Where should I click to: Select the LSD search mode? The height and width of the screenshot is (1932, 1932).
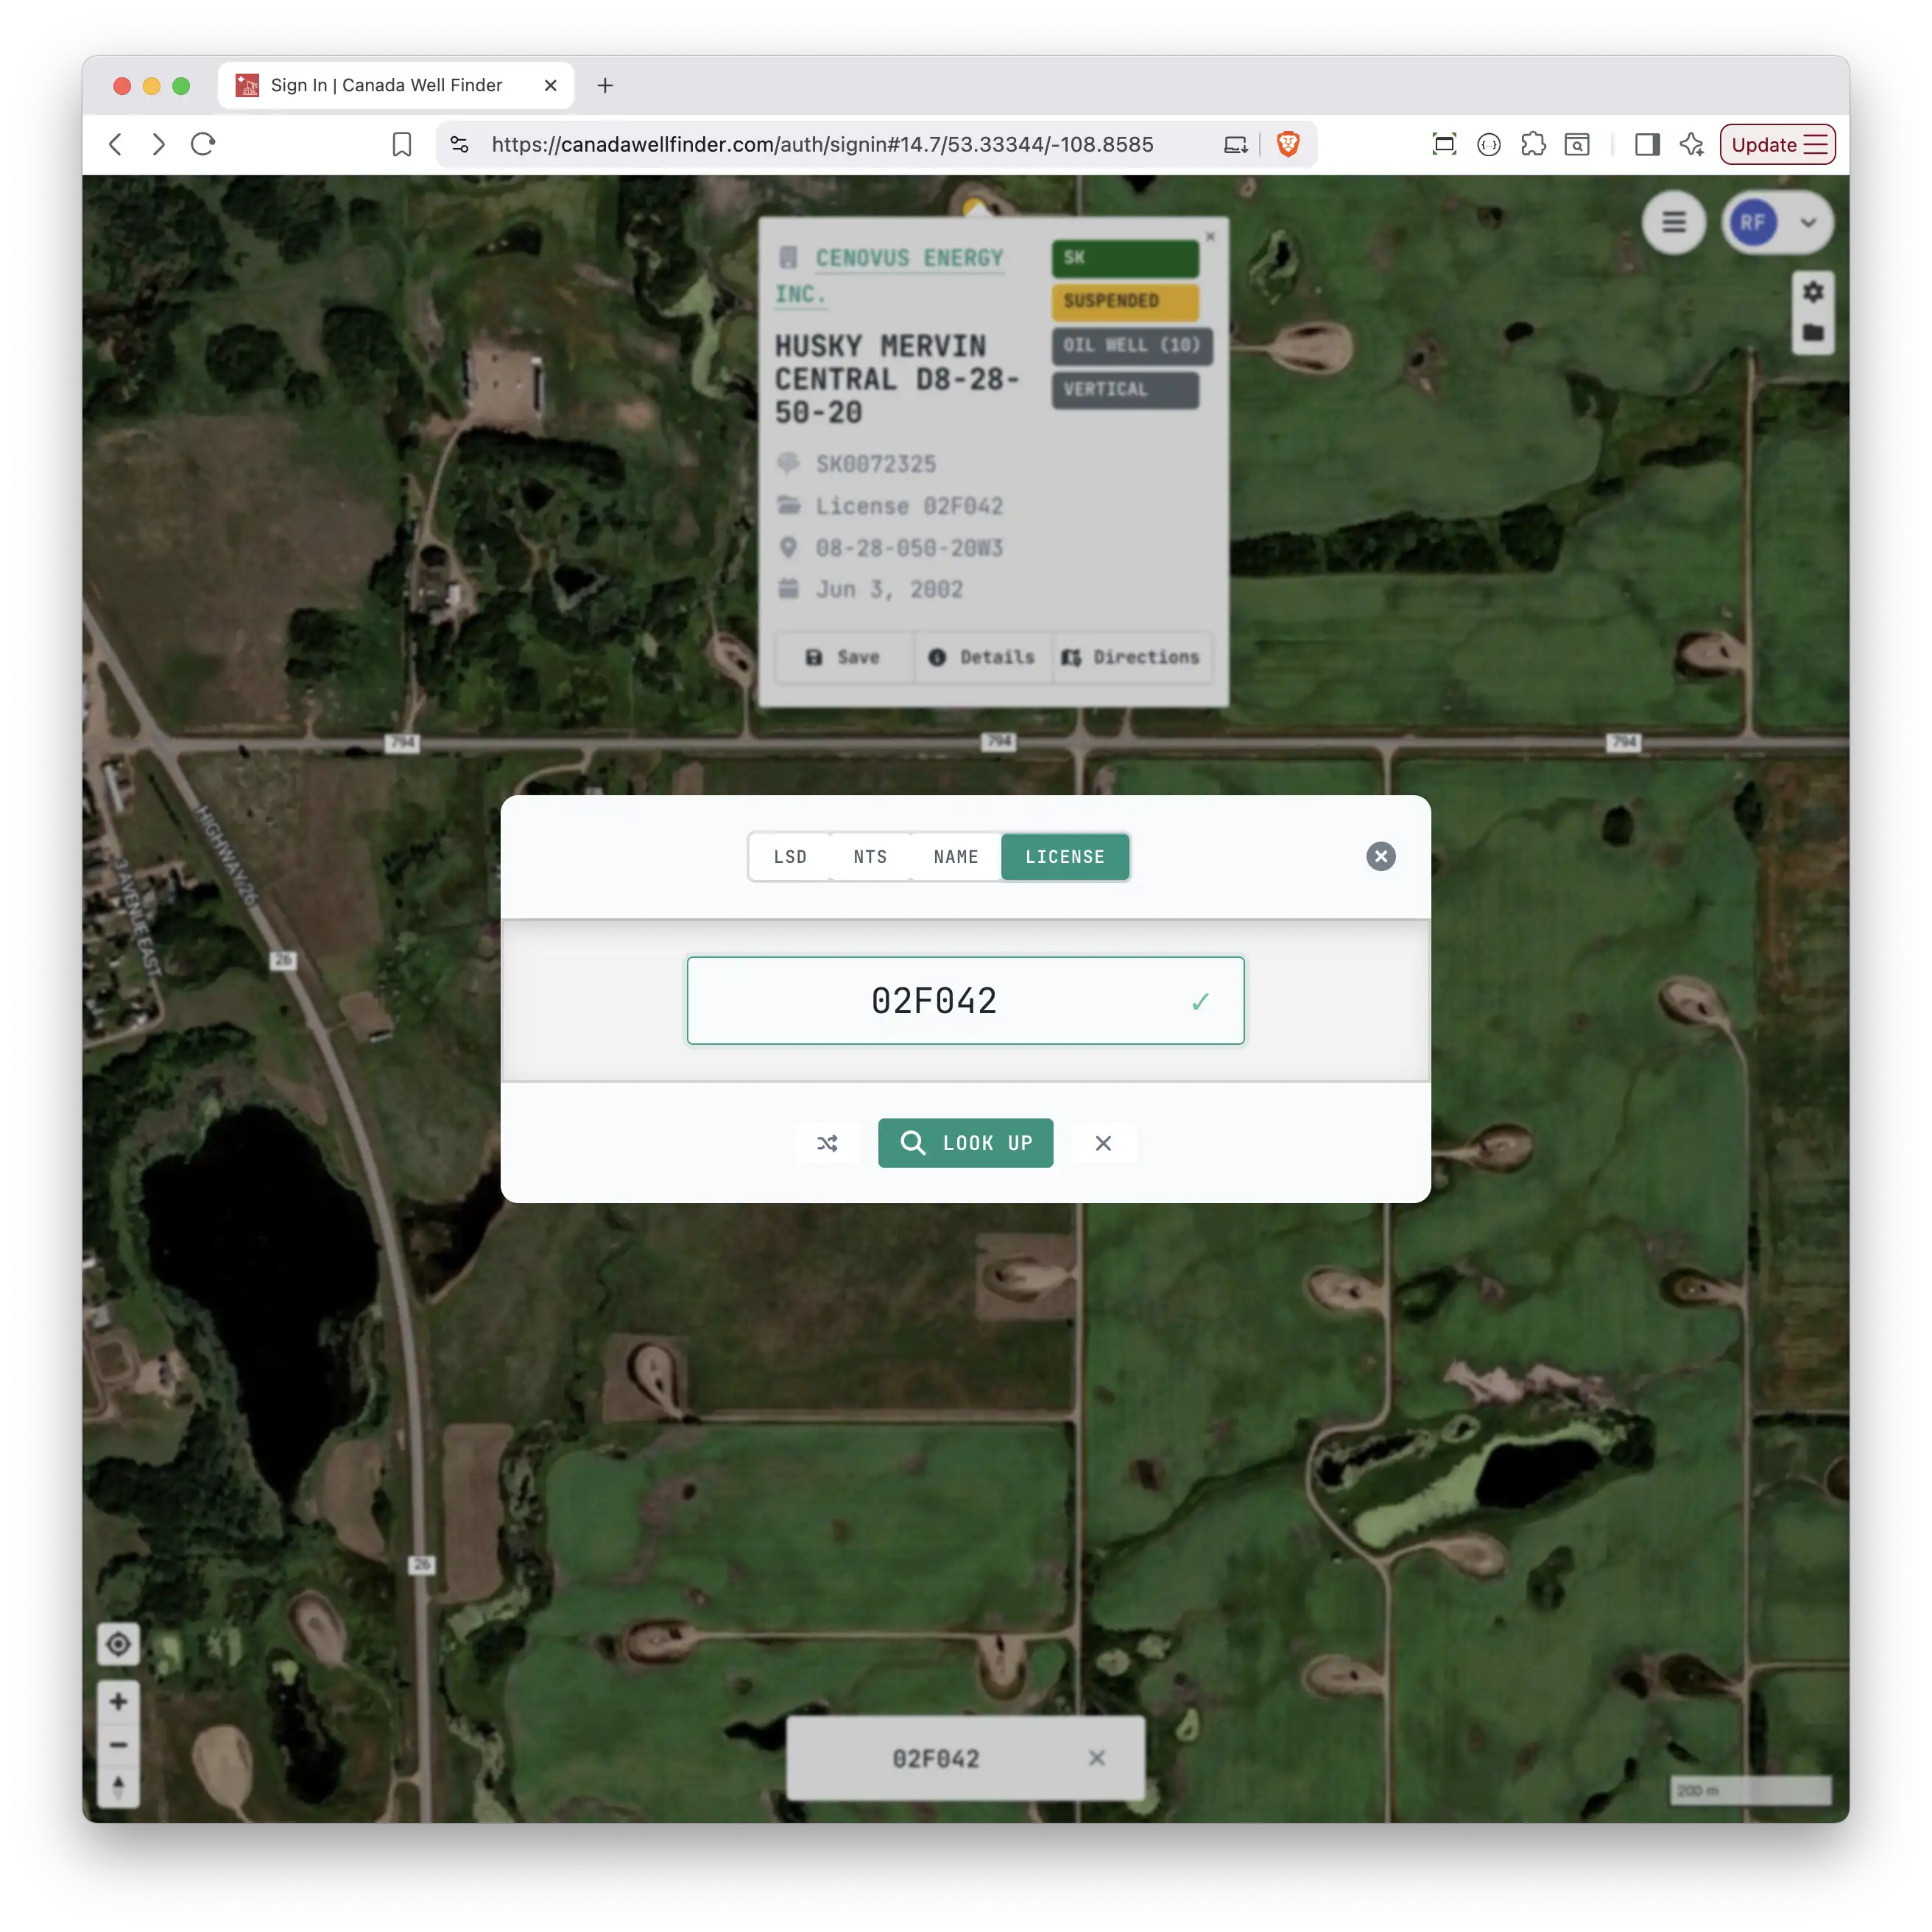pos(790,856)
